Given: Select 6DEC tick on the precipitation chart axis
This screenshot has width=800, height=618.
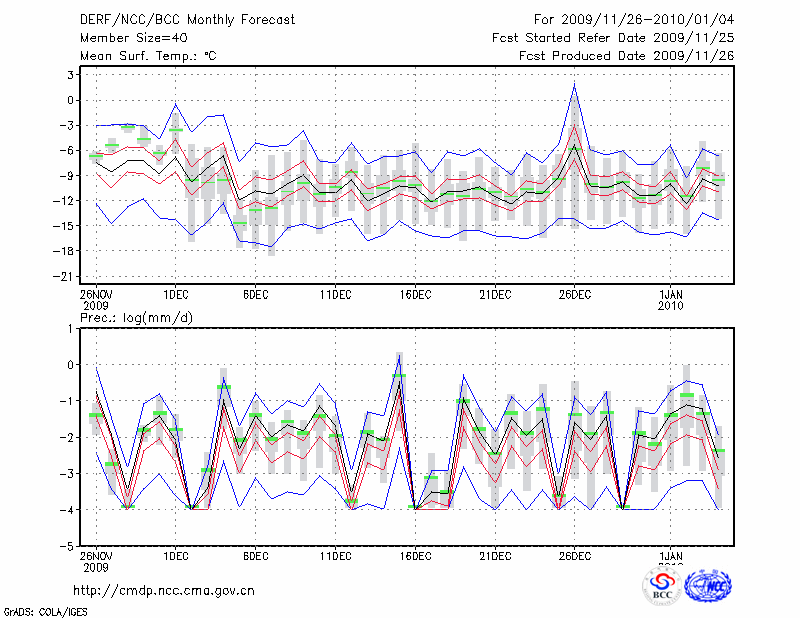Looking at the screenshot, I should point(255,556).
